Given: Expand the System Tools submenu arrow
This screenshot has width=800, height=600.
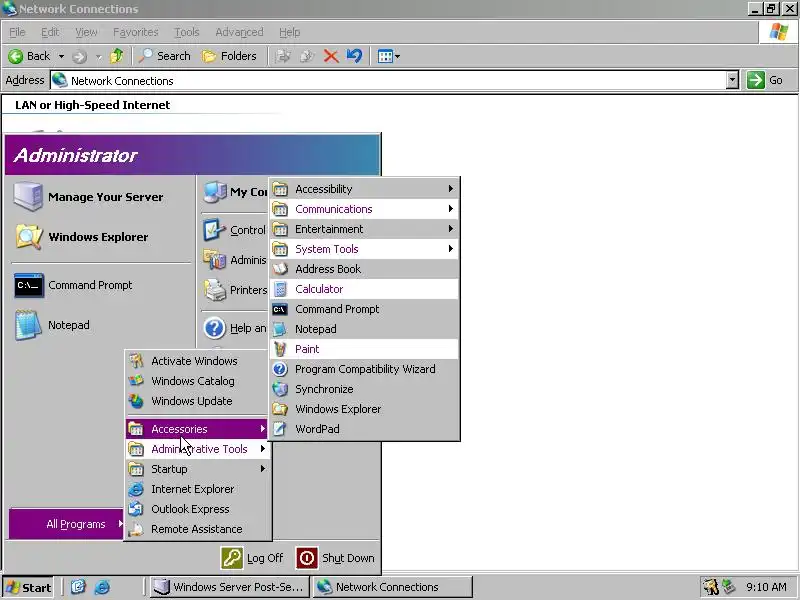Looking at the screenshot, I should tap(451, 248).
